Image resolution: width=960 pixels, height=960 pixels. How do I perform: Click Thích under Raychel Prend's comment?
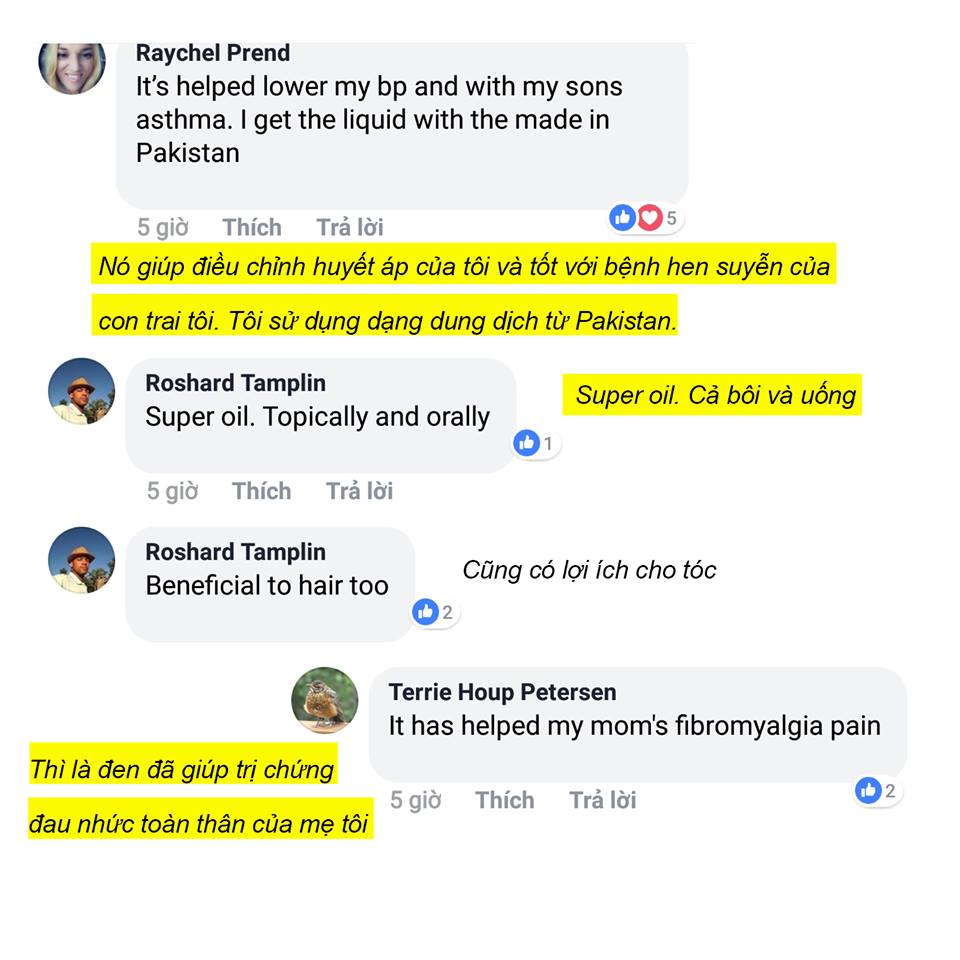click(252, 227)
